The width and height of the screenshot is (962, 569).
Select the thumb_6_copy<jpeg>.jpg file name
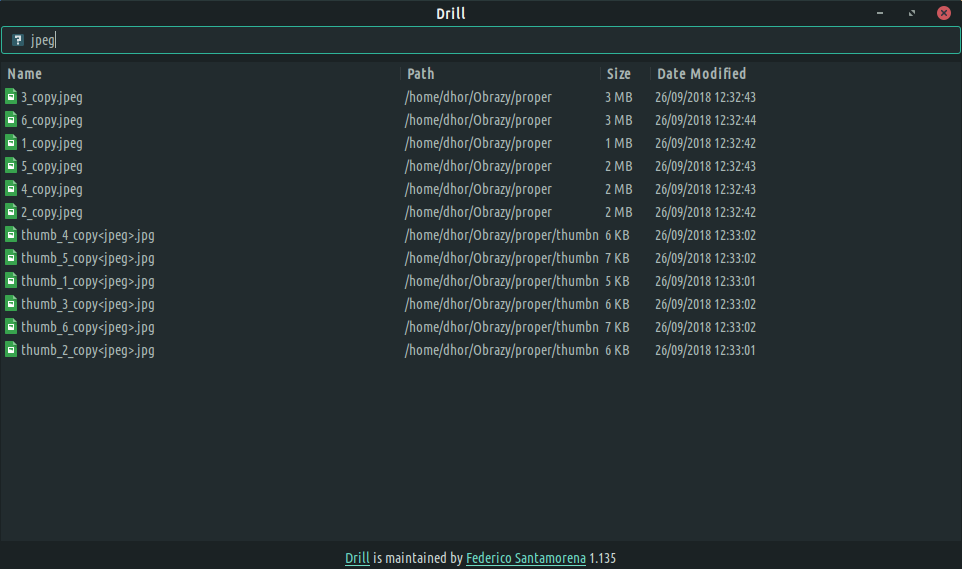click(x=88, y=327)
